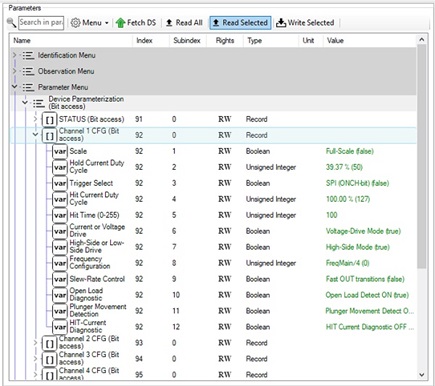Click the Fetch DS green arrow icon
The height and width of the screenshot is (386, 435).
[x=120, y=23]
